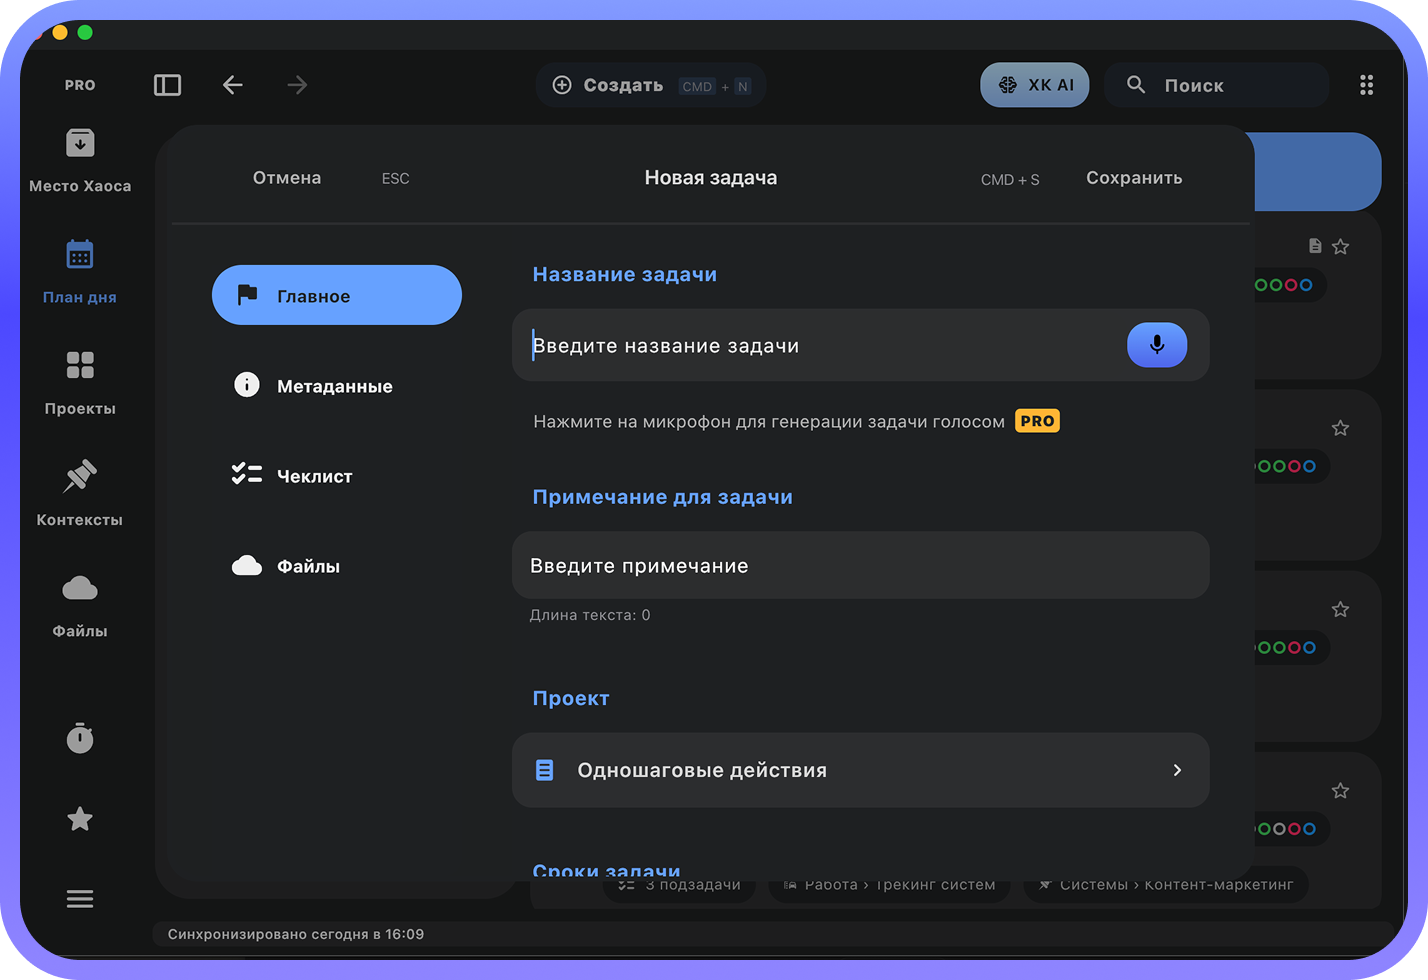Click the Создать button in top toolbar
The width and height of the screenshot is (1428, 980).
[651, 85]
